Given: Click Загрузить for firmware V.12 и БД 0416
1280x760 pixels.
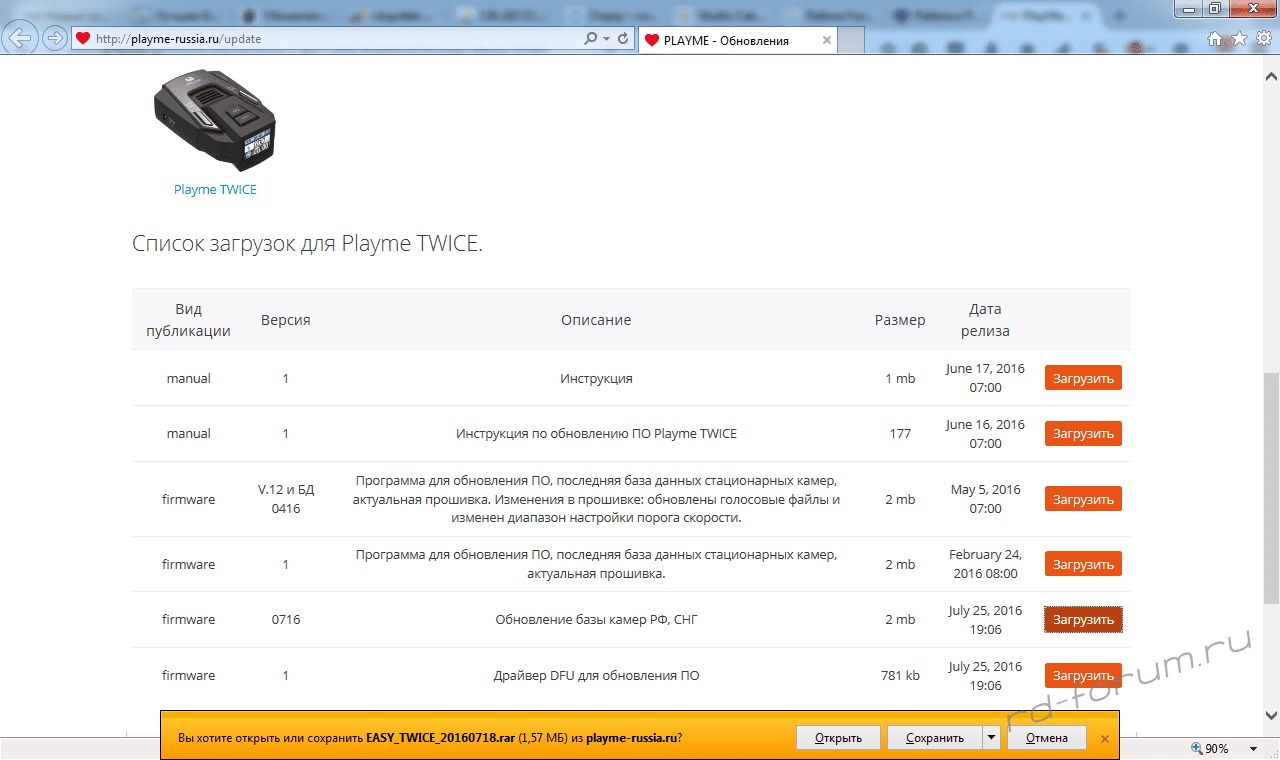Looking at the screenshot, I should [x=1083, y=499].
